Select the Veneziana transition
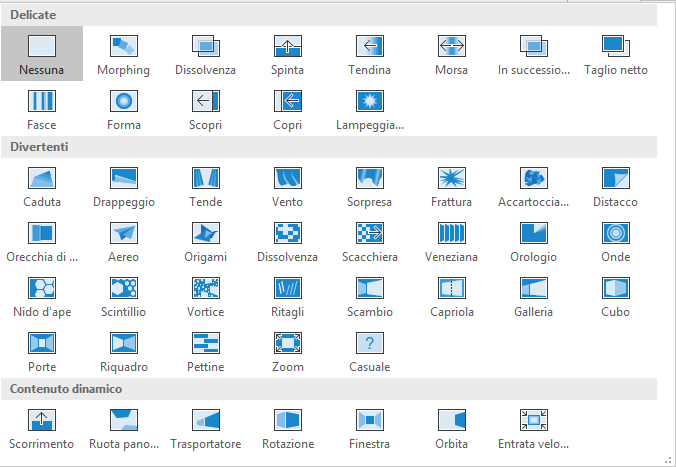The width and height of the screenshot is (676, 467). 451,241
